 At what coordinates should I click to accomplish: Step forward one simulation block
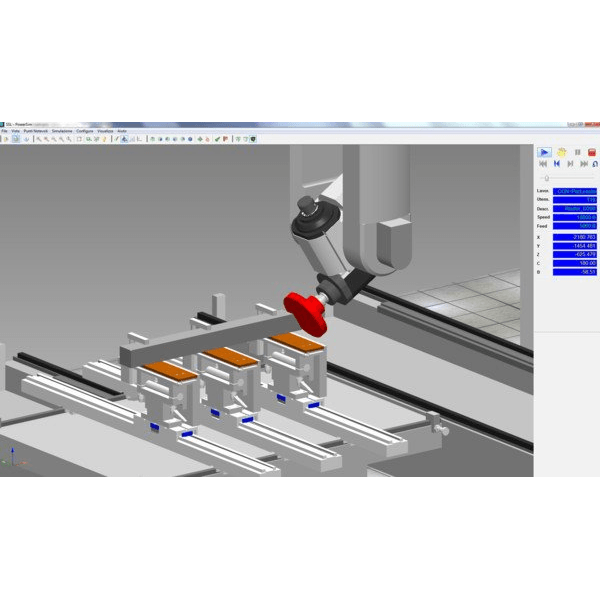coord(571,164)
